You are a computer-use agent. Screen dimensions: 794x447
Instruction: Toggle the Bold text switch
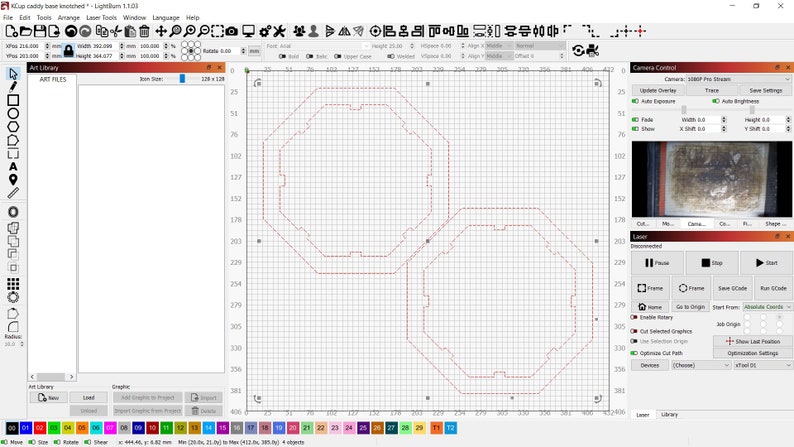point(283,56)
